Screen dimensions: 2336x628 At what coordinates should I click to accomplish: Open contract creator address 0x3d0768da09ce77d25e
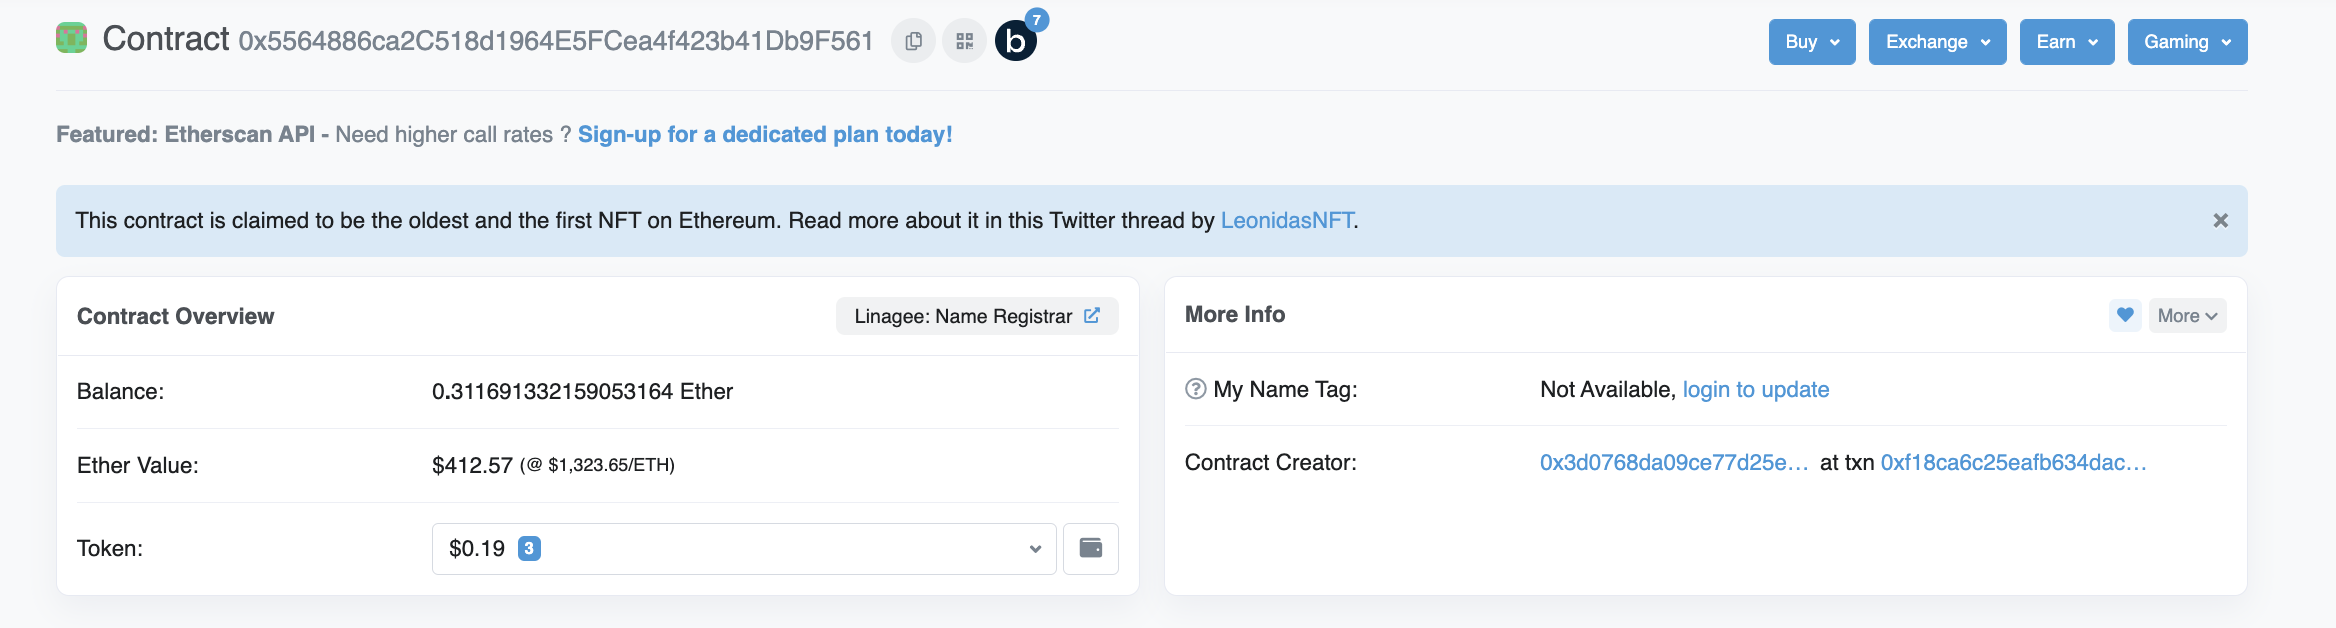[x=1673, y=462]
